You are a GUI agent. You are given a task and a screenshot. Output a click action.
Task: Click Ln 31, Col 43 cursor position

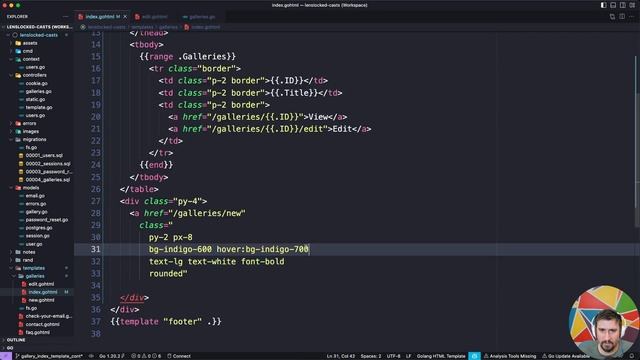point(340,356)
